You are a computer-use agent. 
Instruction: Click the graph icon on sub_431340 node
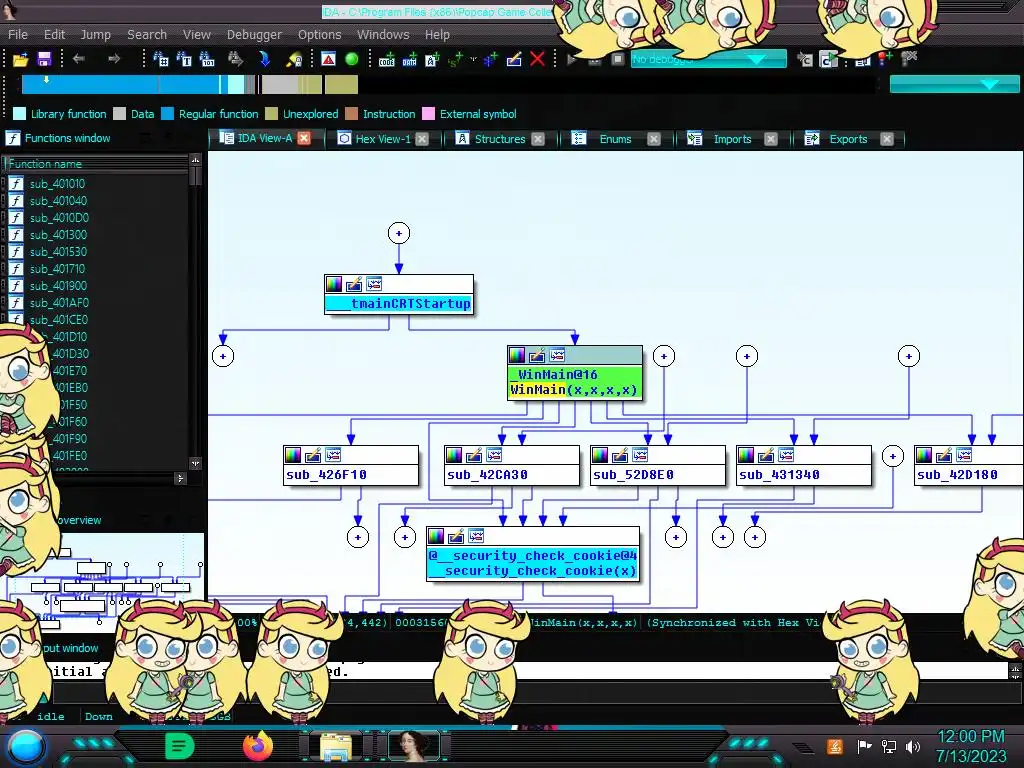(786, 455)
